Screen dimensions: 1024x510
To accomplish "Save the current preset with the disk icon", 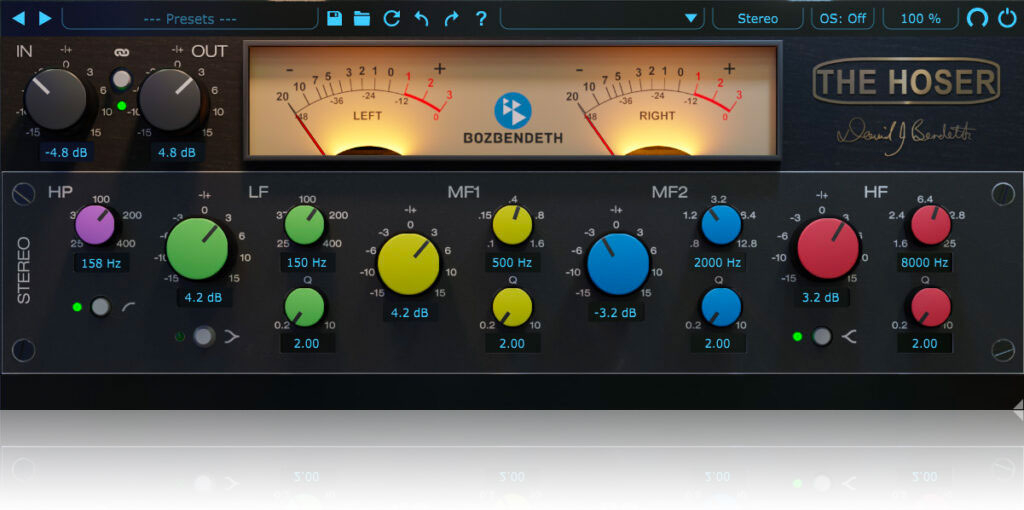I will (334, 18).
